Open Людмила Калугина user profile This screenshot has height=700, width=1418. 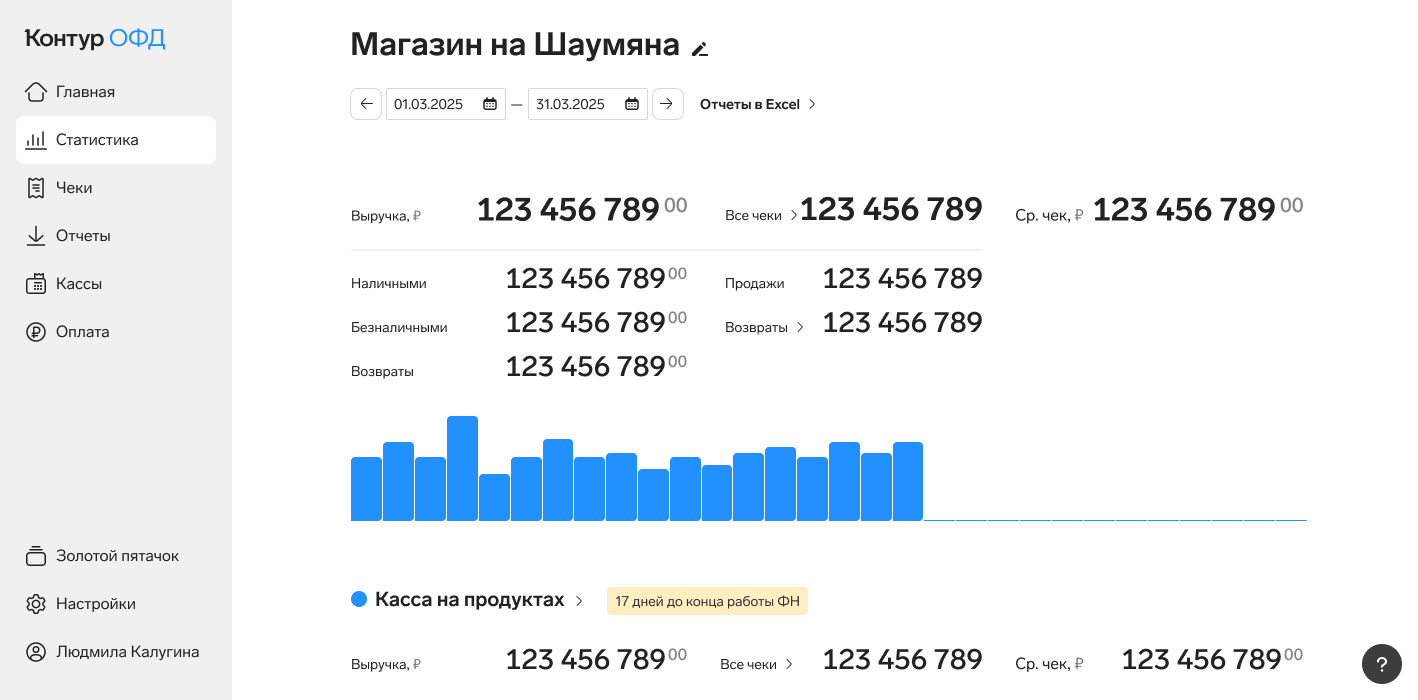127,652
